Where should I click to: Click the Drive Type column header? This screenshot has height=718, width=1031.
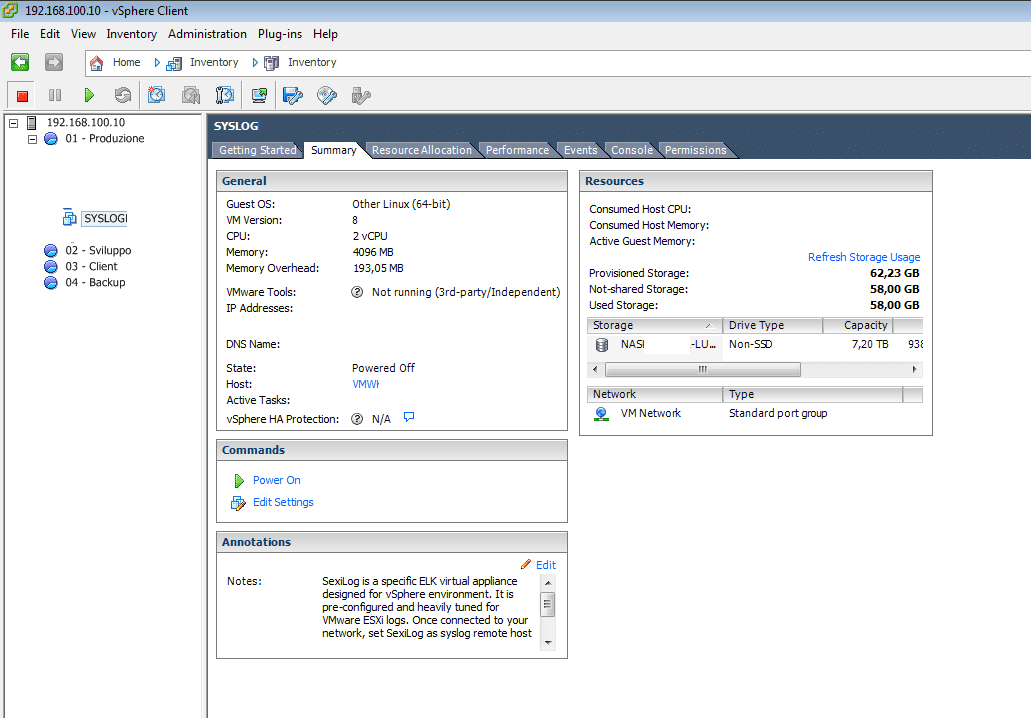pos(773,325)
